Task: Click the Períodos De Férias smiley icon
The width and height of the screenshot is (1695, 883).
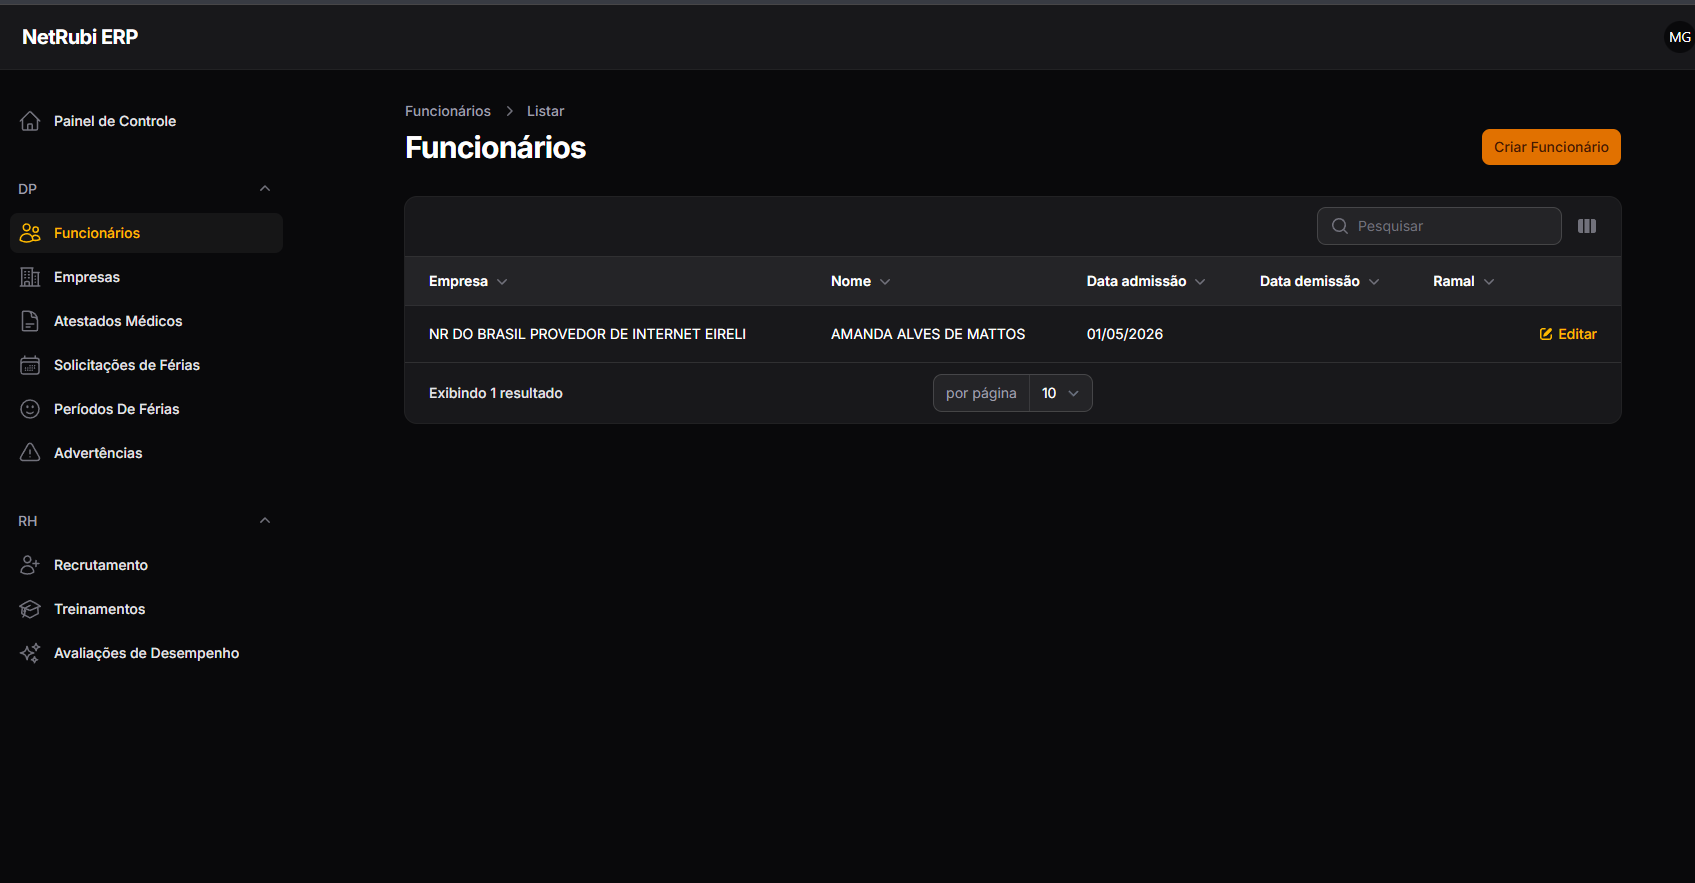Action: pyautogui.click(x=30, y=409)
